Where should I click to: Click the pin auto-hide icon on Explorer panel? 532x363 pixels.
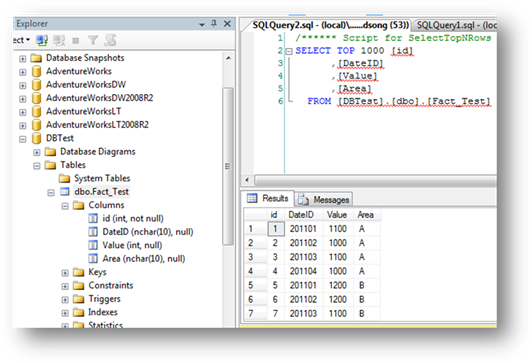214,23
